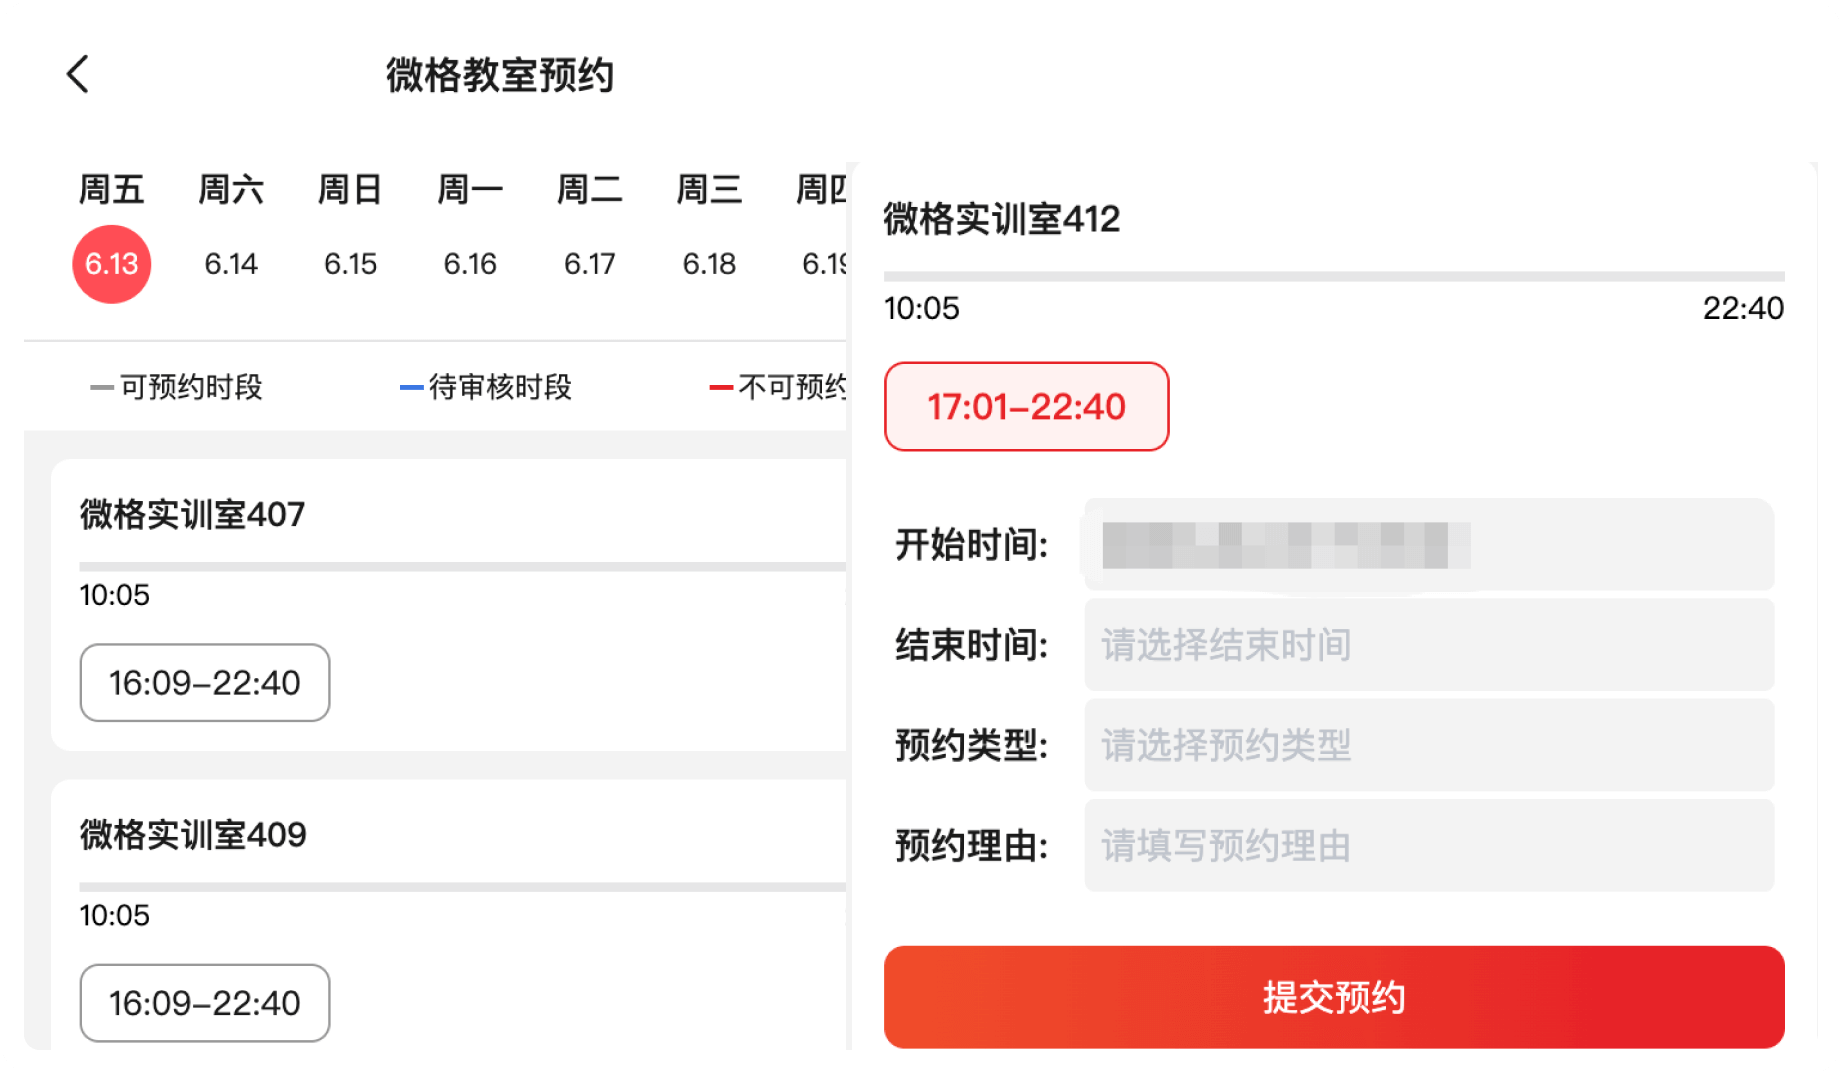Open the 预约类型 booking type selector
This screenshot has height=1074, width=1842.
click(x=1428, y=745)
